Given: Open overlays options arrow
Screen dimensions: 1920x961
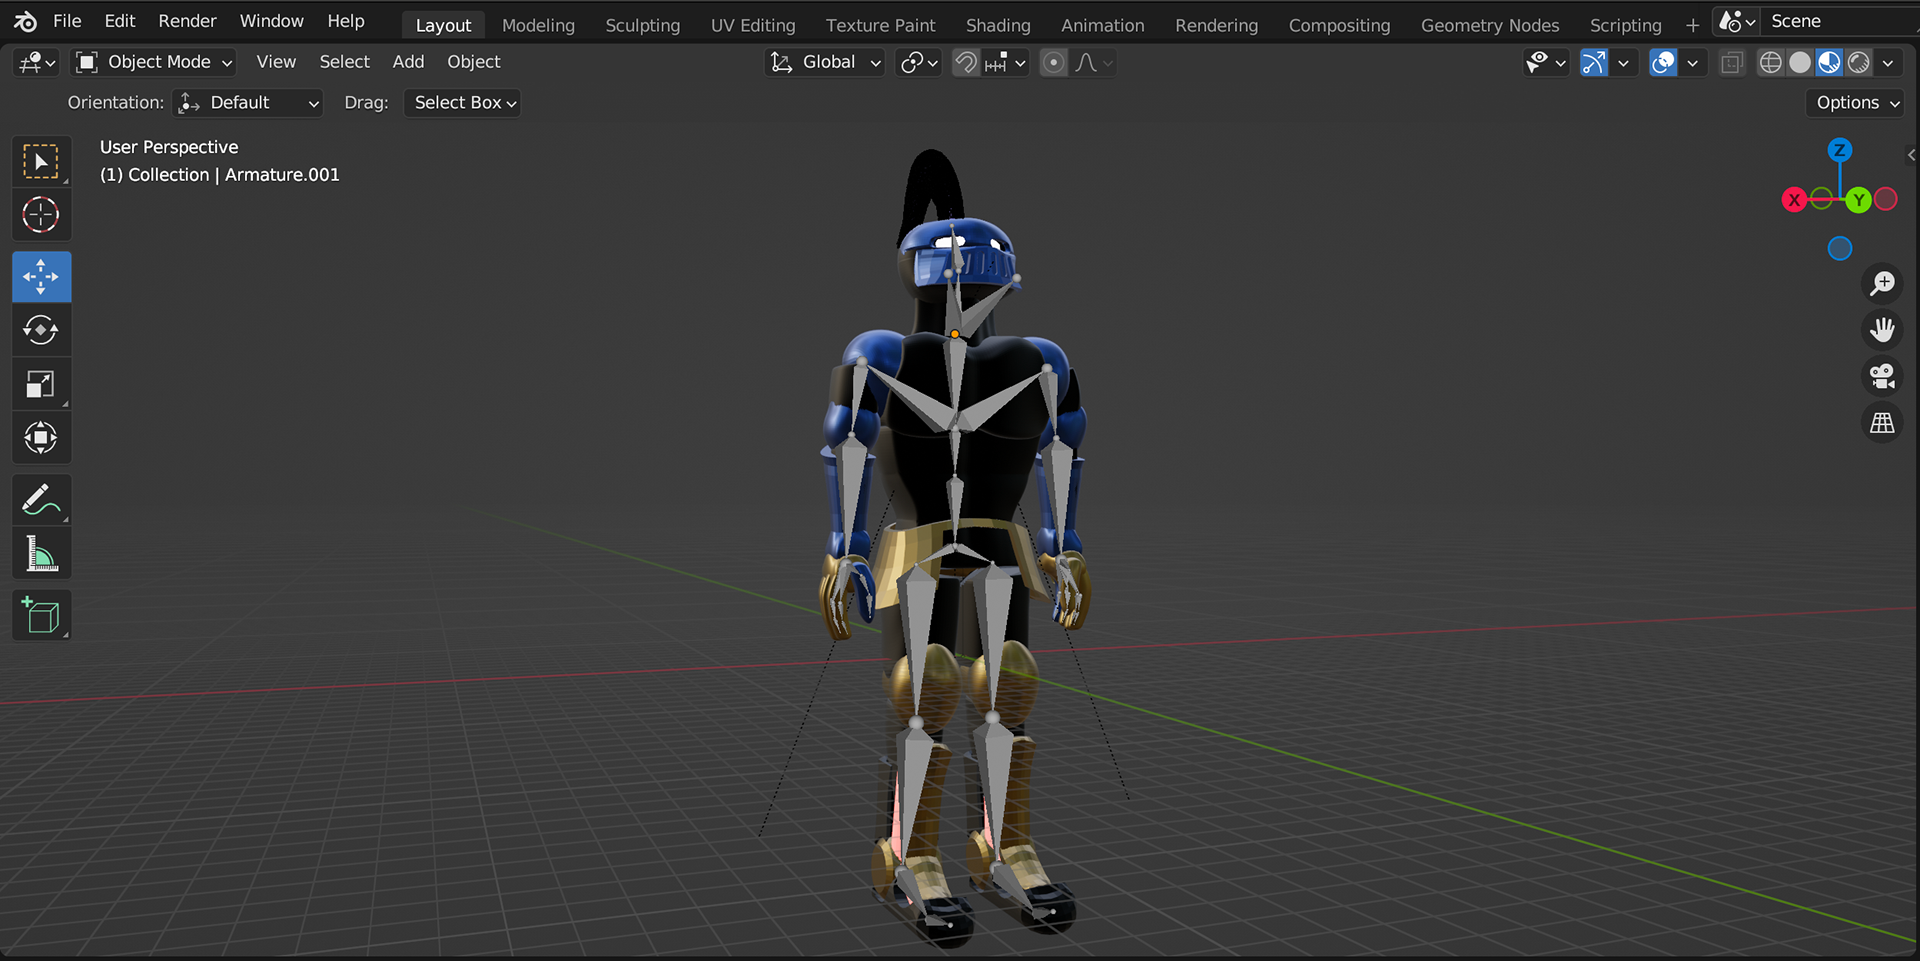Looking at the screenshot, I should click(1692, 63).
